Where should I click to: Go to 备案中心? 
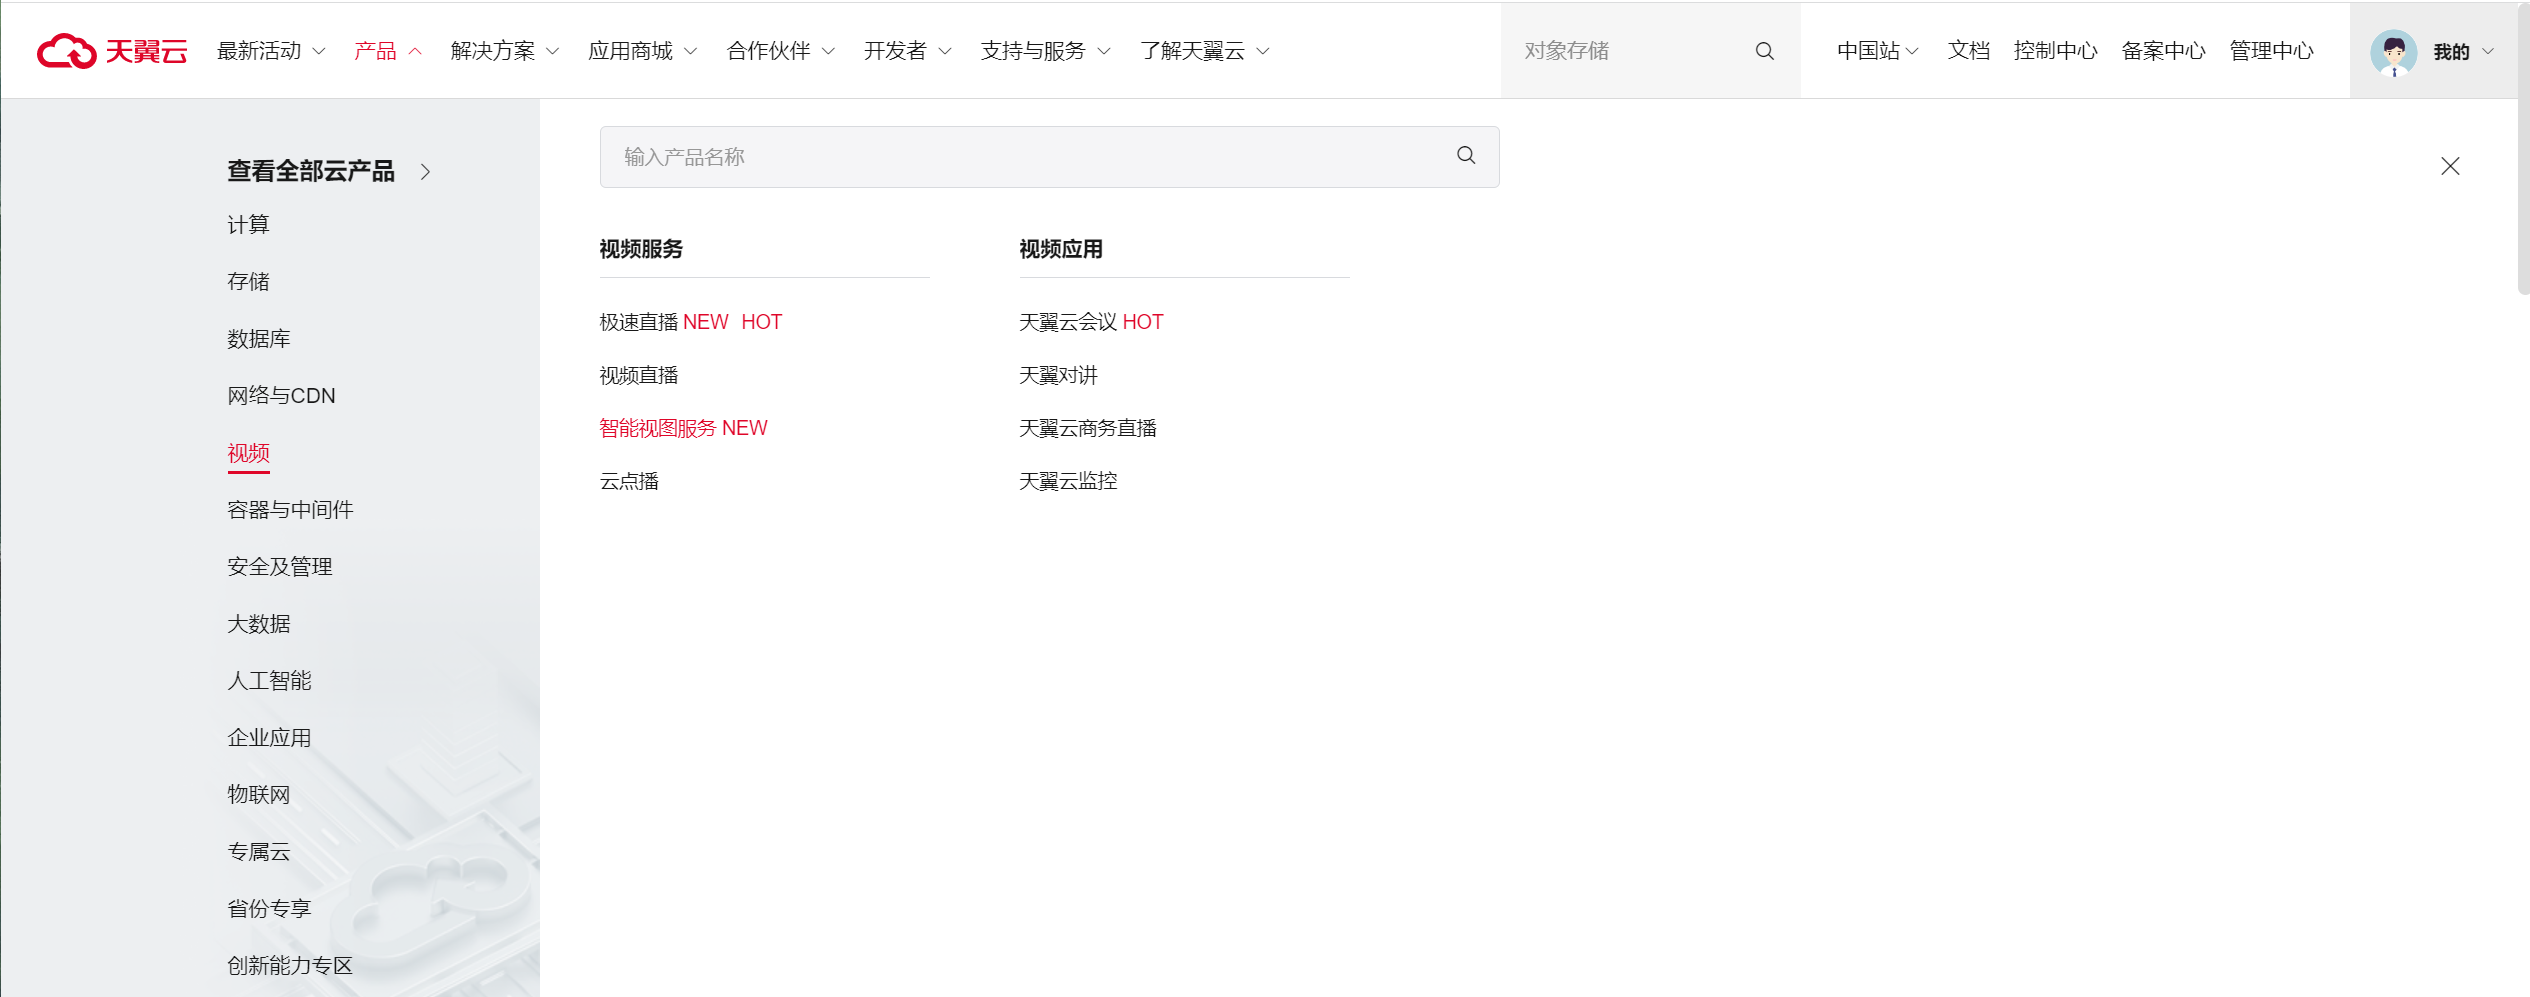pyautogui.click(x=2163, y=51)
